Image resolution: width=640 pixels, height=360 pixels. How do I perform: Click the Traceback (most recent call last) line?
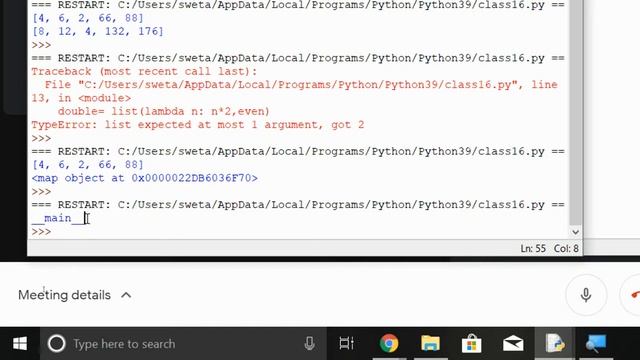(x=144, y=71)
